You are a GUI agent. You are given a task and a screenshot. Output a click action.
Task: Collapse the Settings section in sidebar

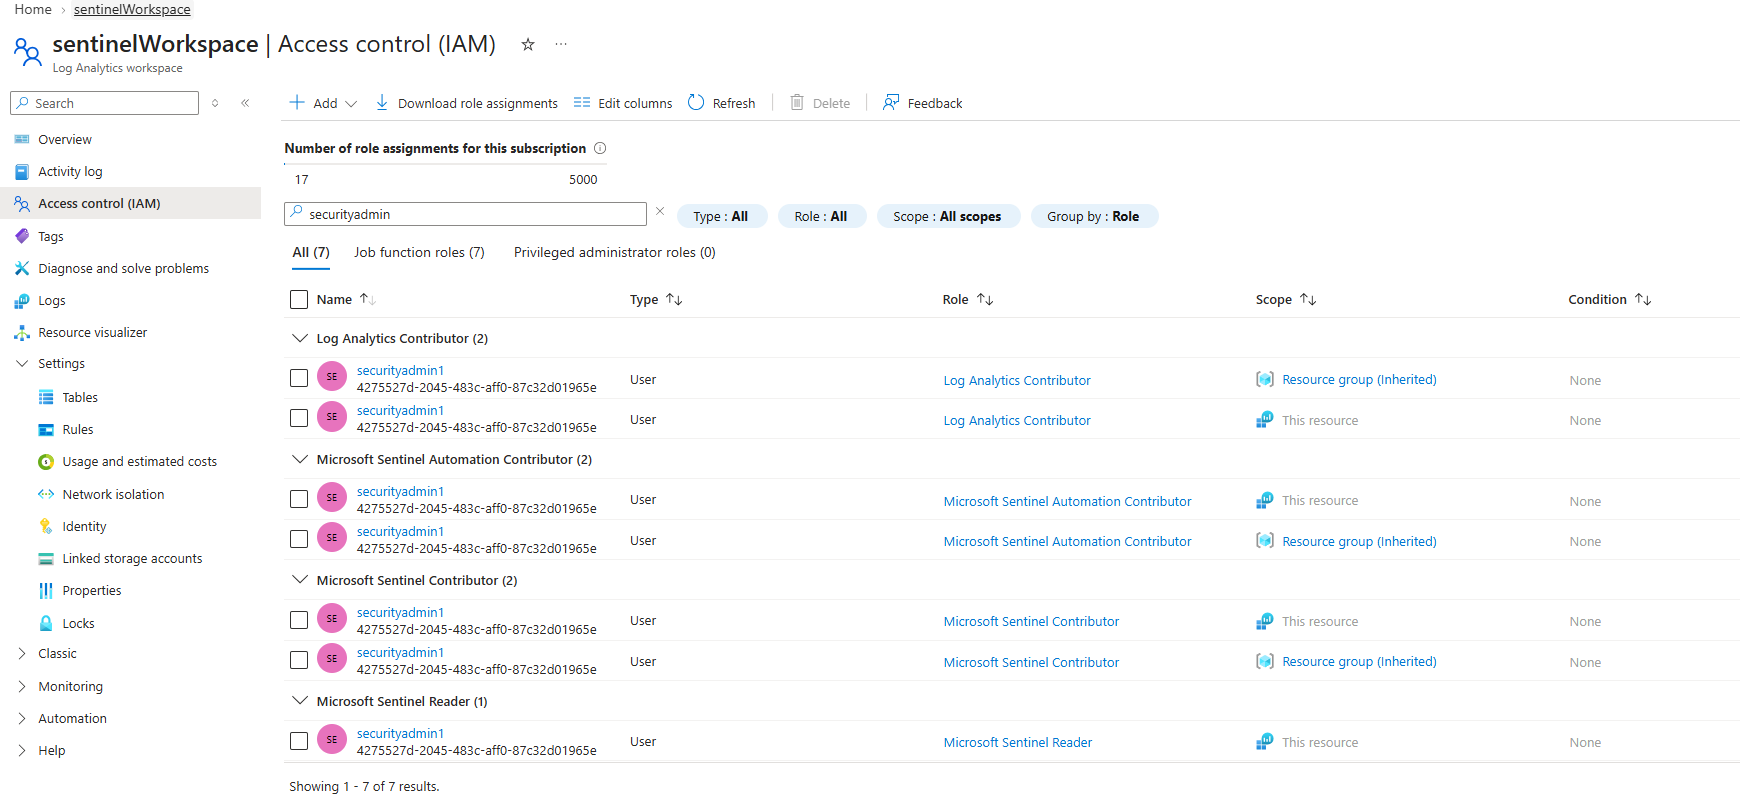pos(22,364)
